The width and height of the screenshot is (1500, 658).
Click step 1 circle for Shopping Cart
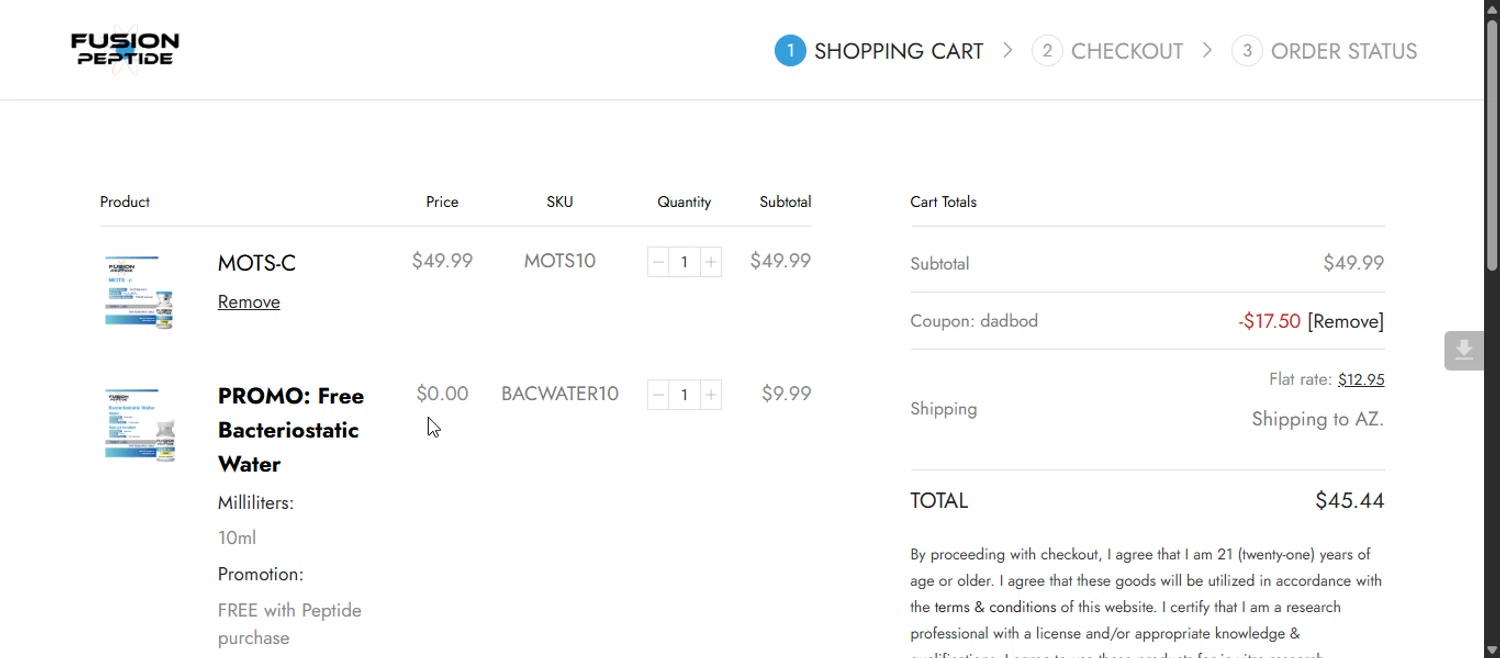click(790, 51)
